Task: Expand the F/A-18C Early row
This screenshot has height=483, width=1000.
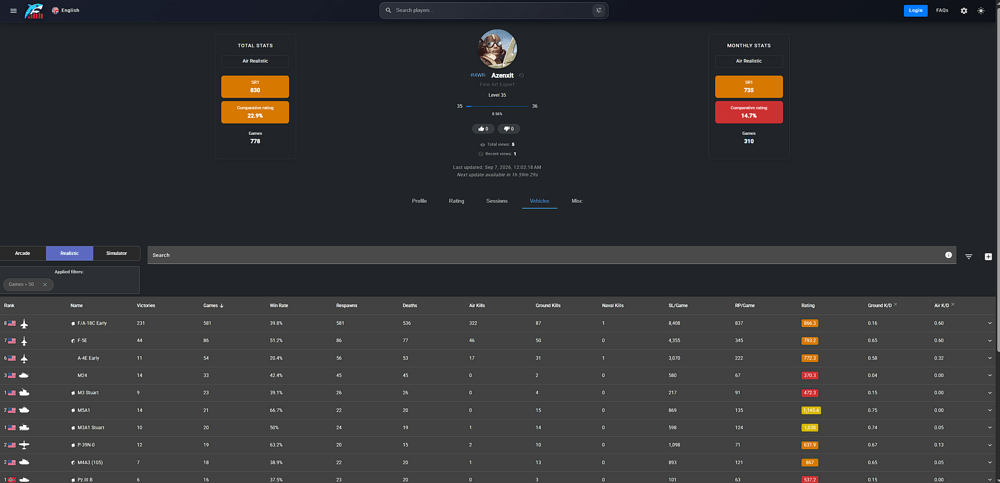Action: 990,323
